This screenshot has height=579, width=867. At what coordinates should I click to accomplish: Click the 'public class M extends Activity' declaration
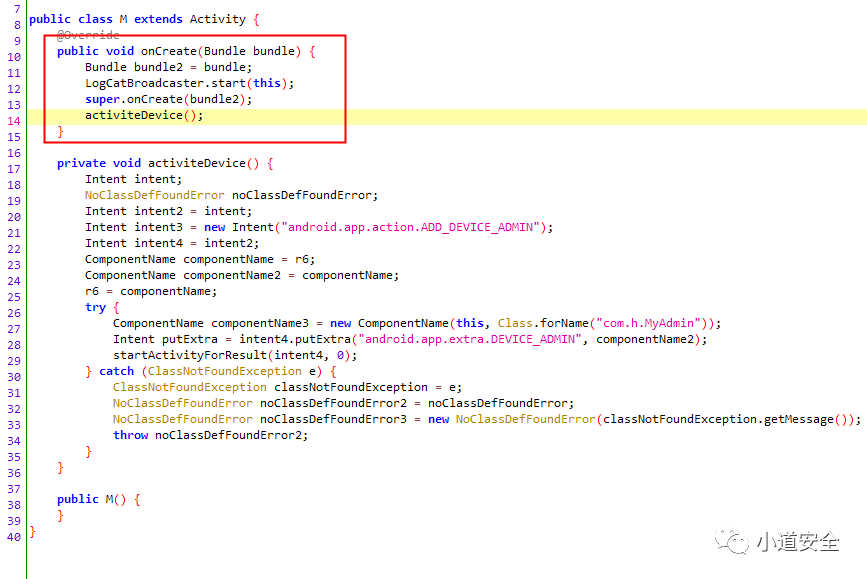pos(137,19)
